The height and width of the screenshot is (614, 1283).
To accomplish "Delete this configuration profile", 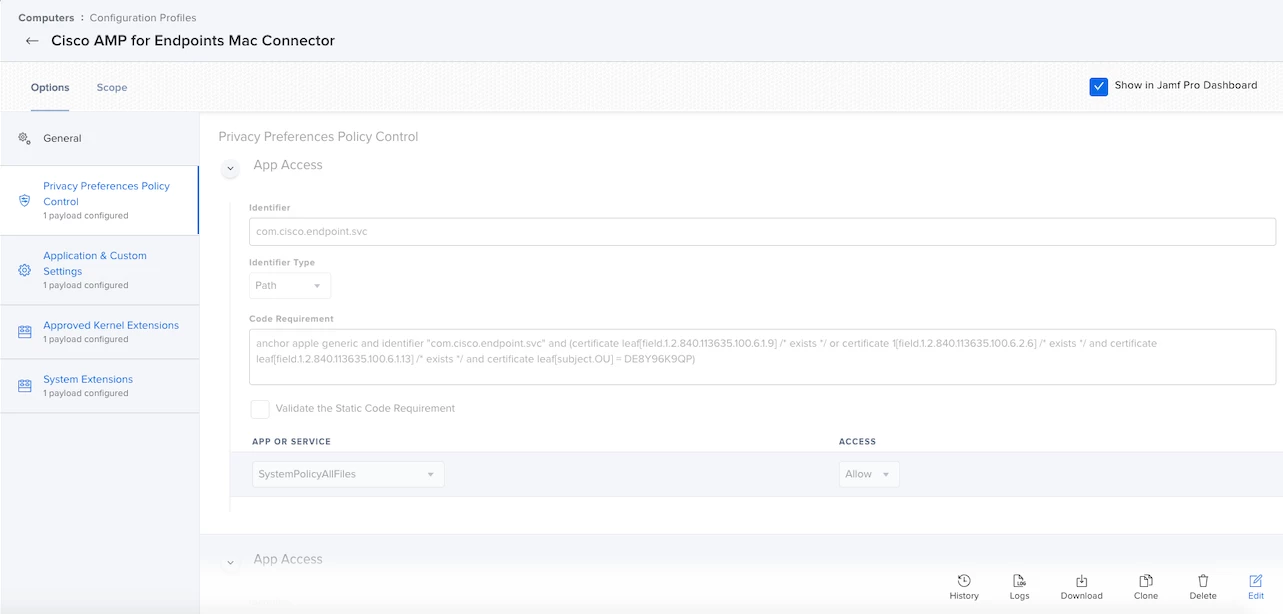I will (x=1203, y=587).
